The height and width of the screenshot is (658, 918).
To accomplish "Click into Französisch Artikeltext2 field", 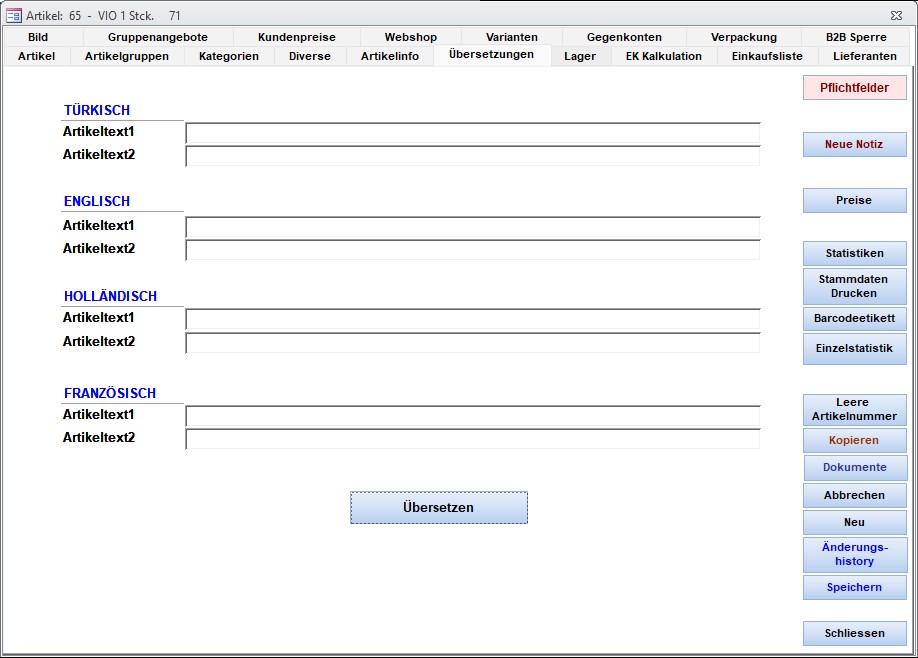I will coord(472,439).
